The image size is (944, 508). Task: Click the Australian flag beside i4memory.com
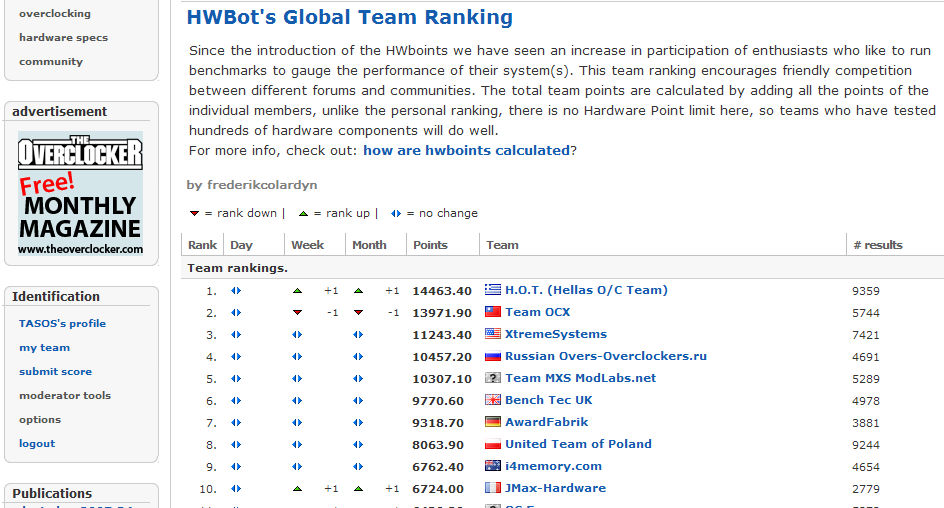(x=492, y=466)
